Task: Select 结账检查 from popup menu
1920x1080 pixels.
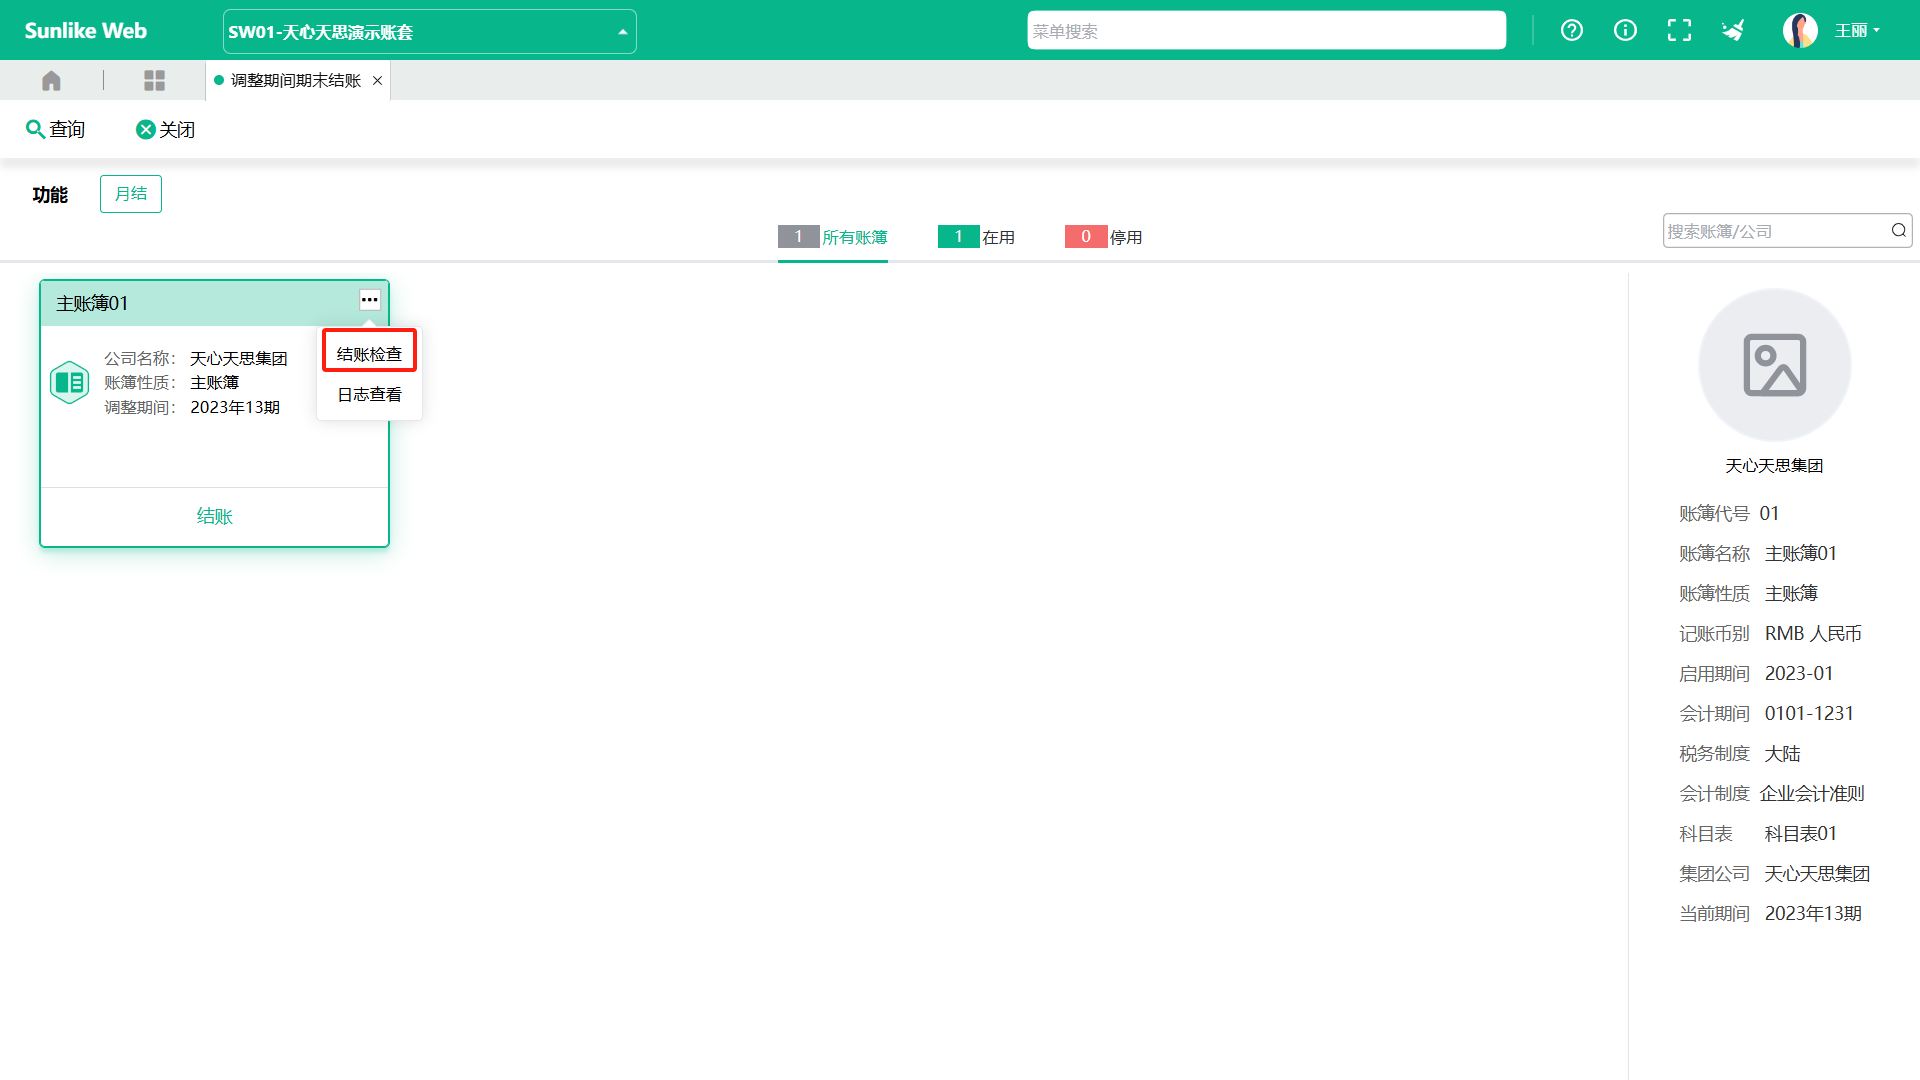Action: 369,354
